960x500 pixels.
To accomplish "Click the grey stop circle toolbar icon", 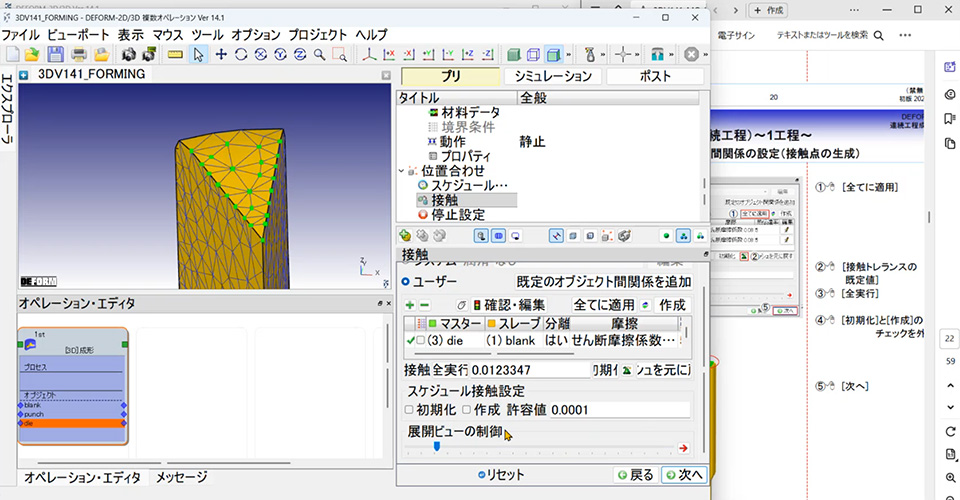I will pyautogui.click(x=691, y=54).
